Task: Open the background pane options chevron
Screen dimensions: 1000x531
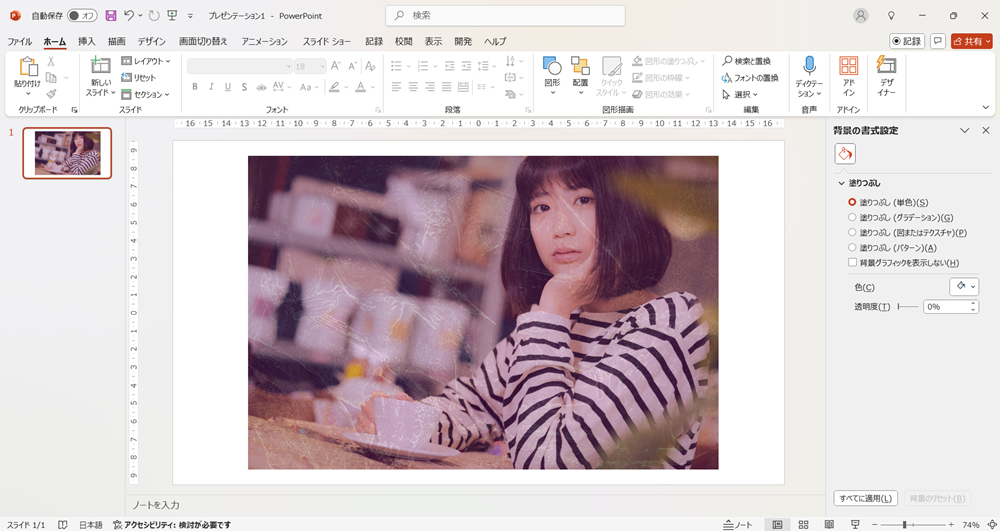Action: [x=964, y=131]
